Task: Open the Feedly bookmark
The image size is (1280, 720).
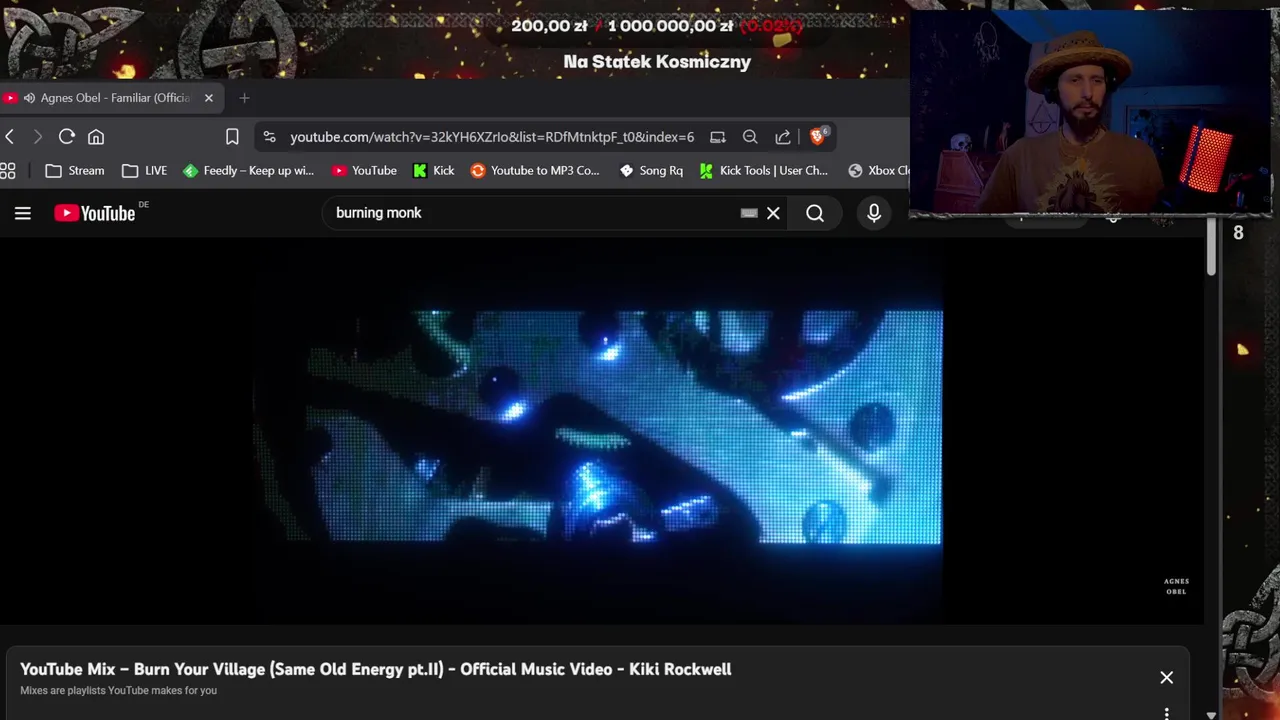Action: (x=249, y=171)
